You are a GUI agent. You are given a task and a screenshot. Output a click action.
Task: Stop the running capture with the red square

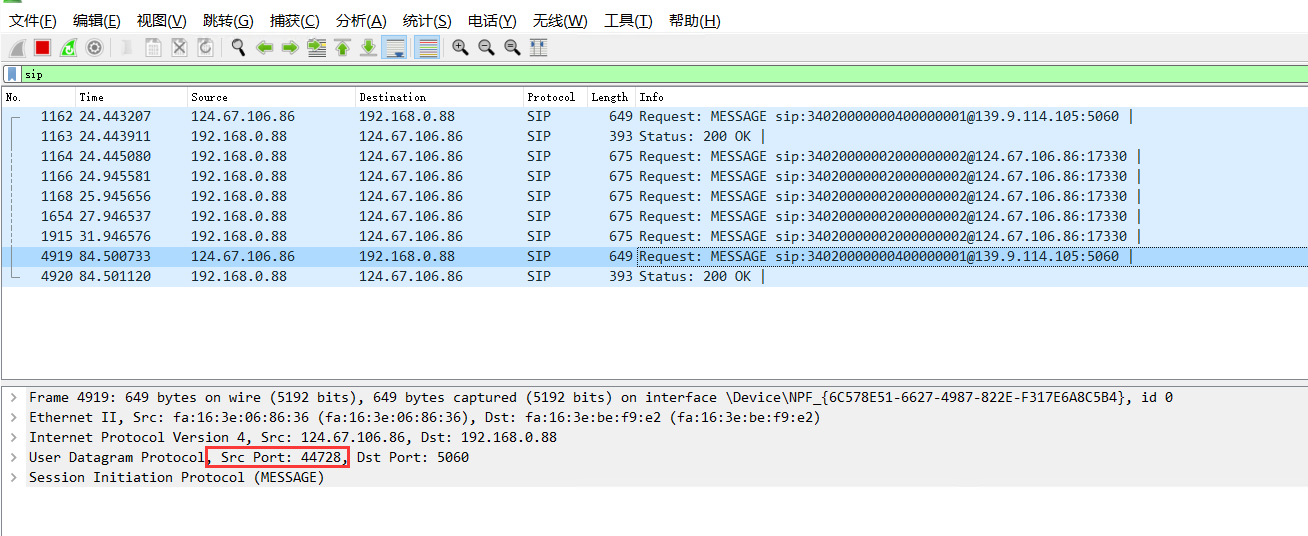pos(43,47)
